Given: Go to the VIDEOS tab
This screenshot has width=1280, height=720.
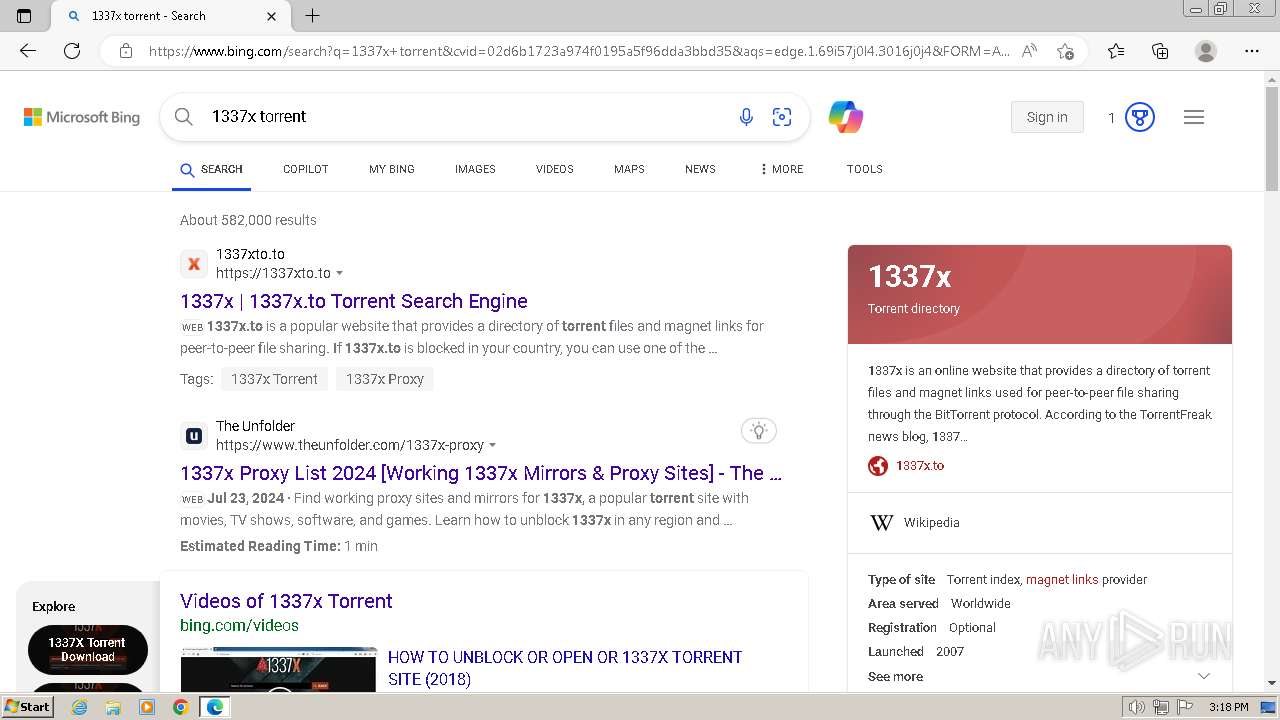Looking at the screenshot, I should (555, 169).
